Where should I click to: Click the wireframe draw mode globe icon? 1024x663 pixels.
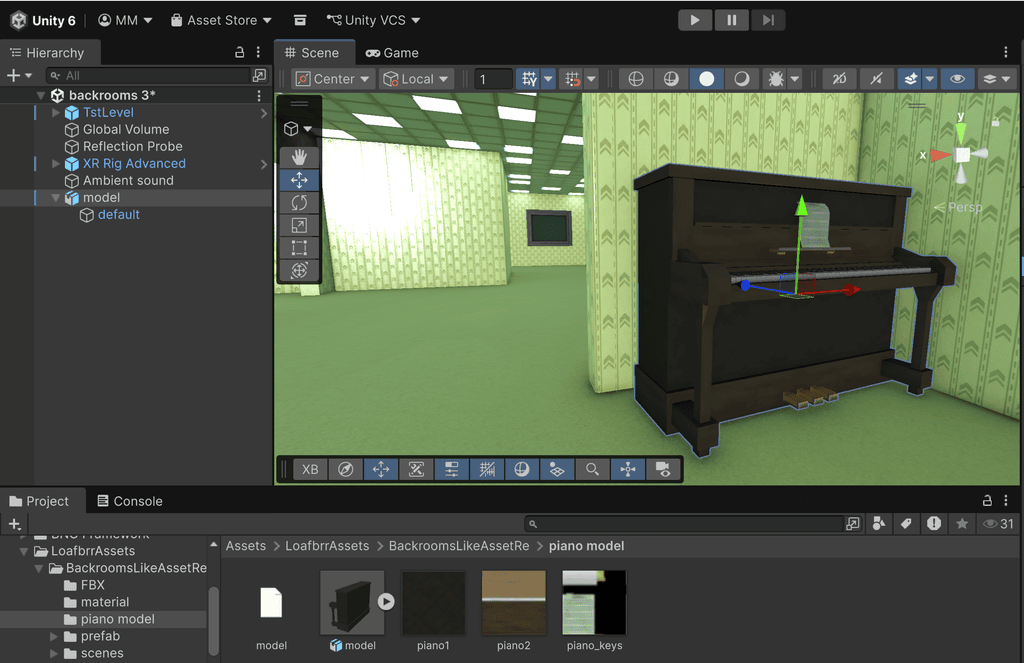click(x=635, y=79)
